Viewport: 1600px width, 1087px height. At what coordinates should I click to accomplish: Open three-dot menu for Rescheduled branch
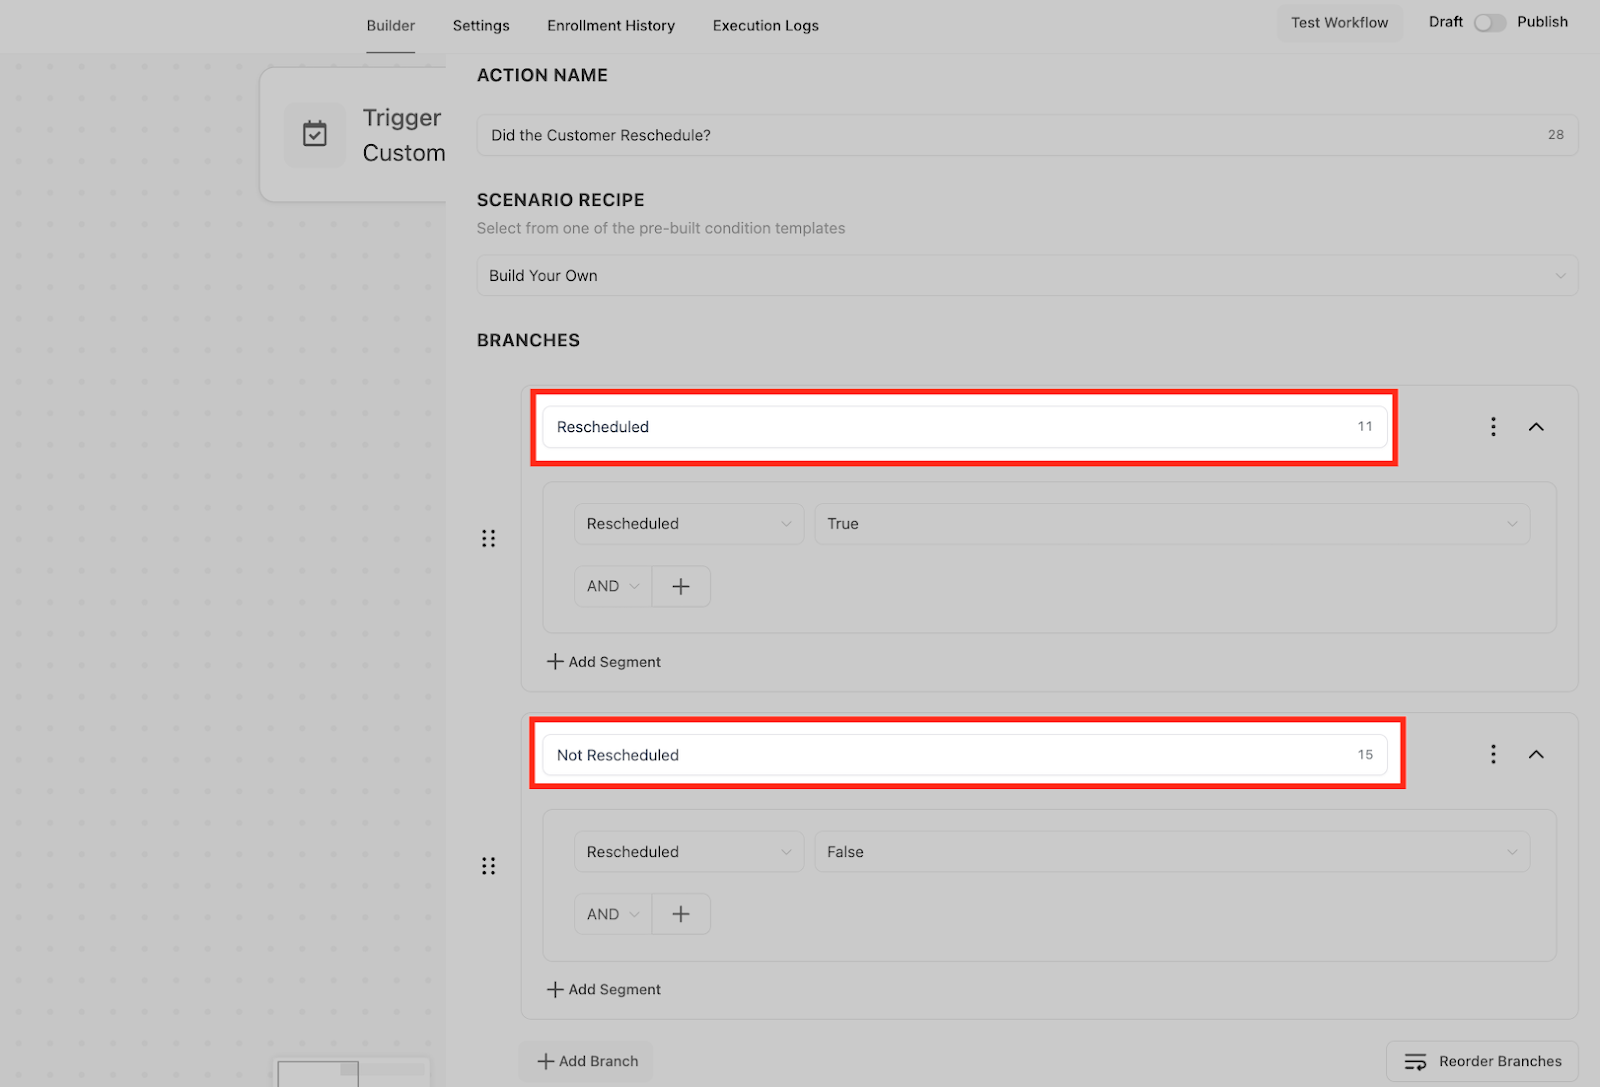click(x=1493, y=427)
